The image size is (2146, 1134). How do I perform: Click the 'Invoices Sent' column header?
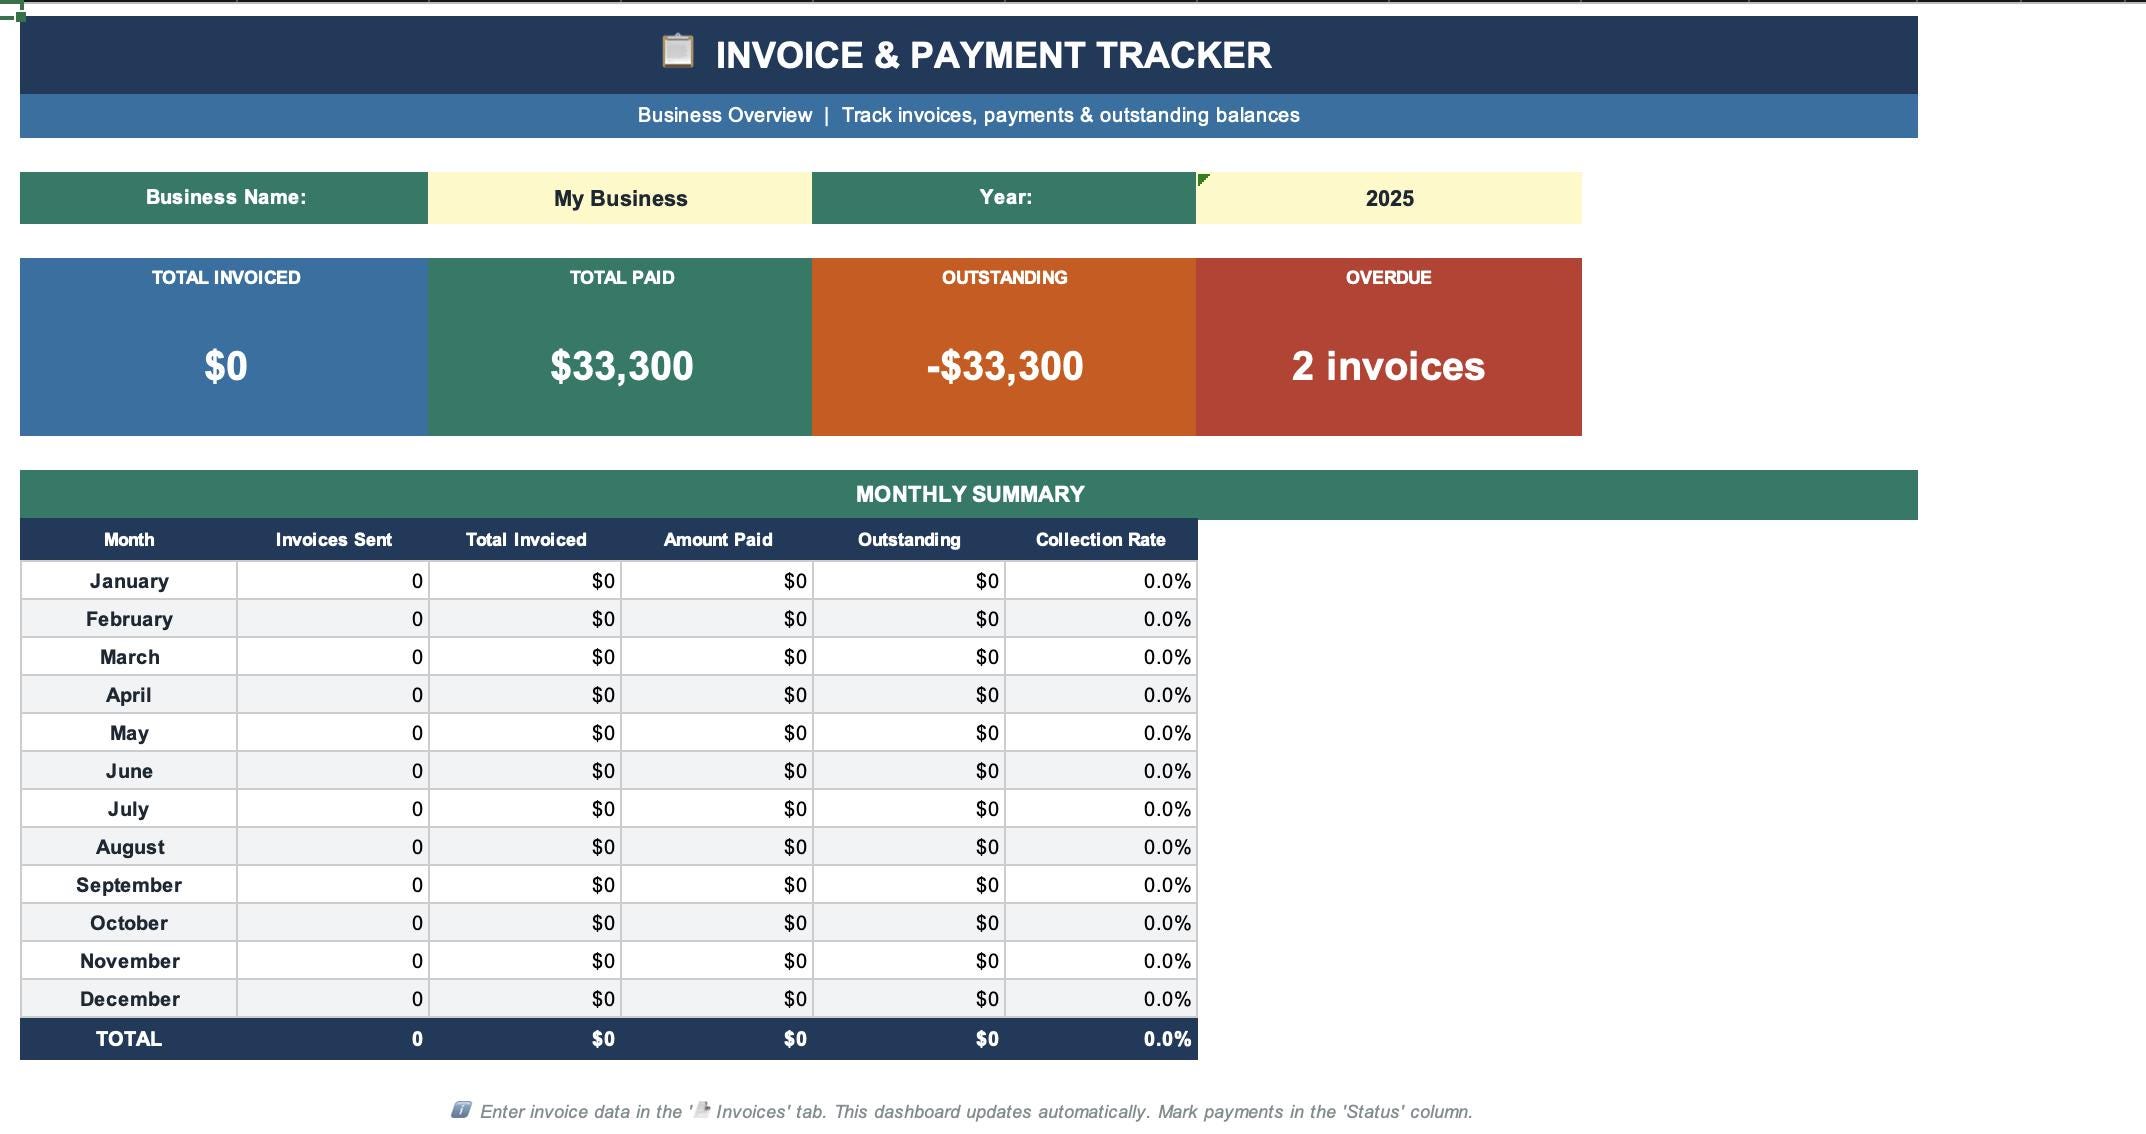333,540
